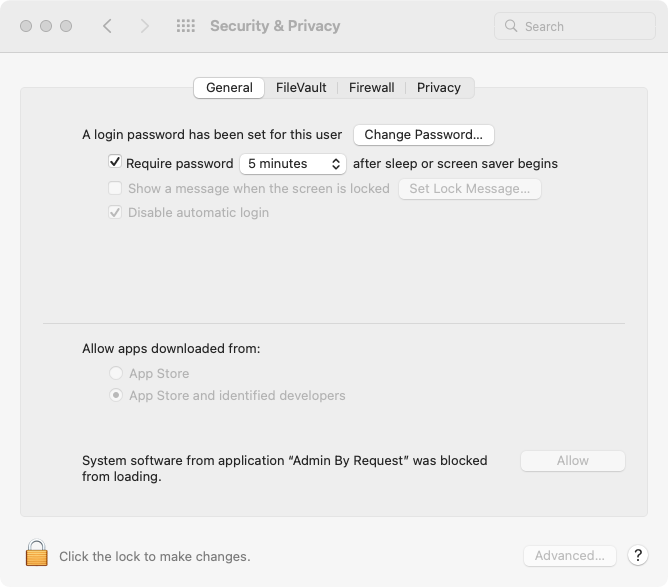Allow blocked Admin By Request software

click(573, 460)
